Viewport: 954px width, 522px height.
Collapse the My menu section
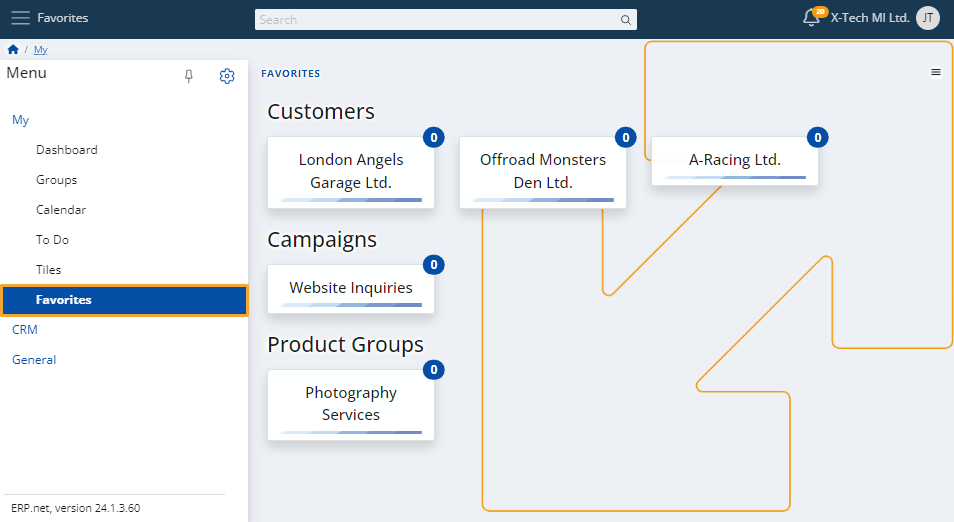tap(21, 120)
